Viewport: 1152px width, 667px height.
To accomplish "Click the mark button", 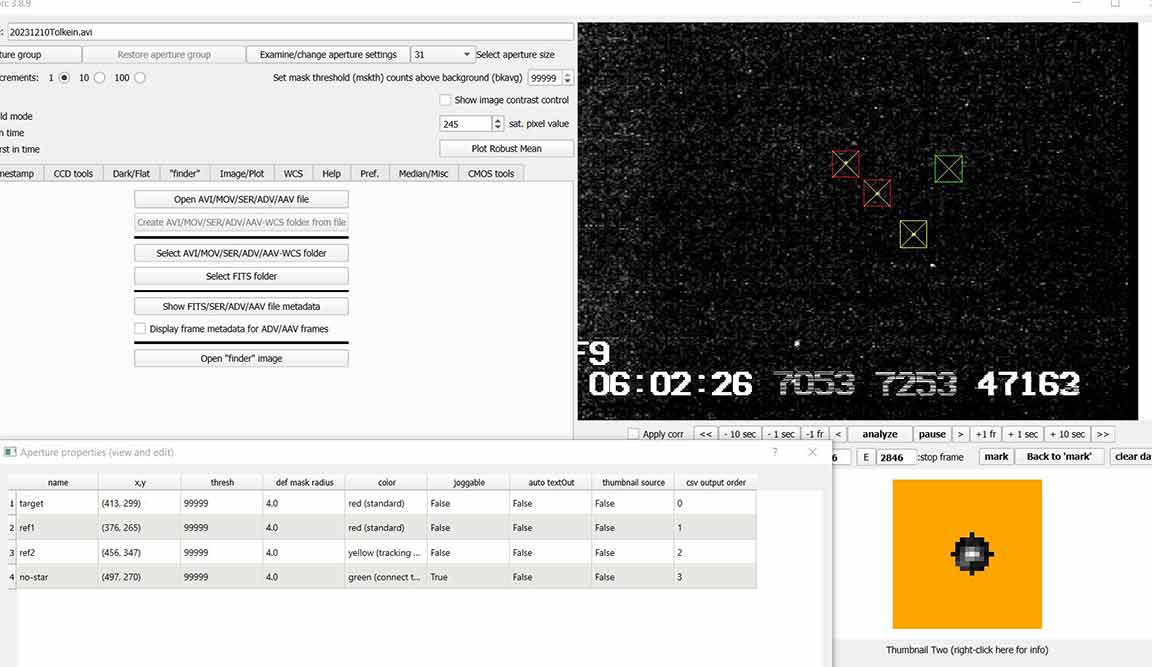I will click(996, 456).
